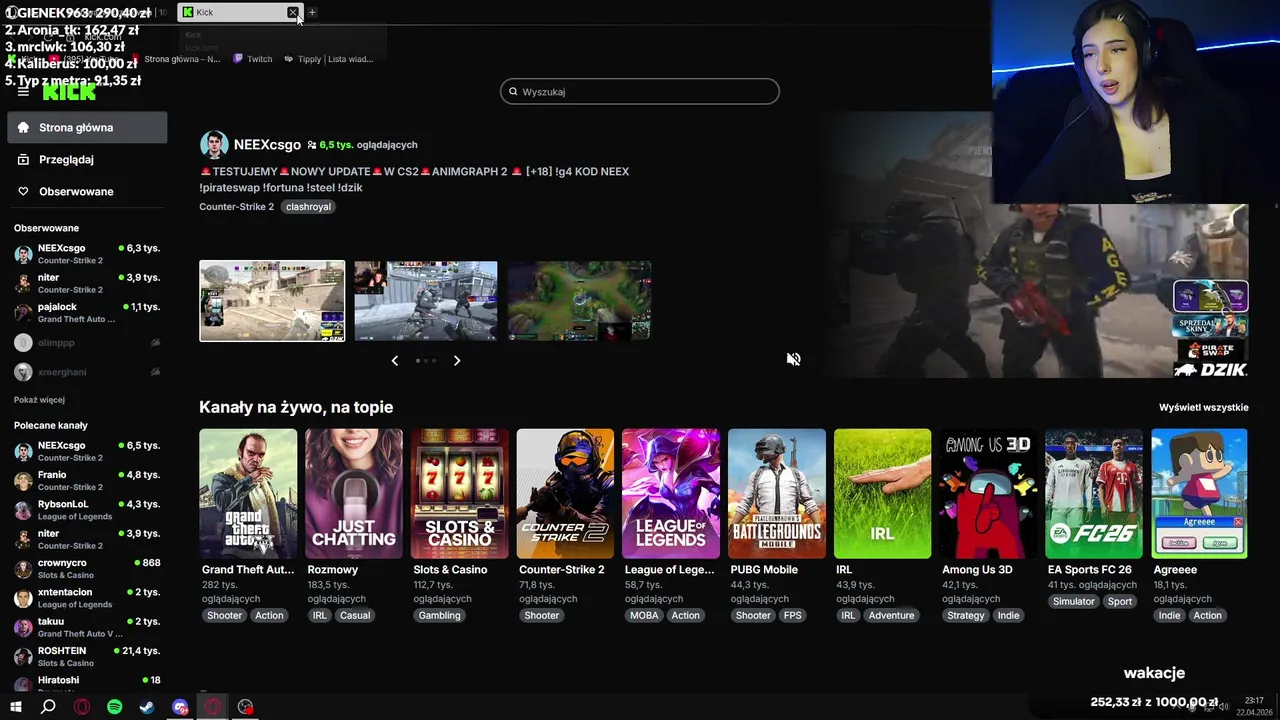Screen dimensions: 1280x720
Task: Open Windows Start menu
Action: pos(16,707)
